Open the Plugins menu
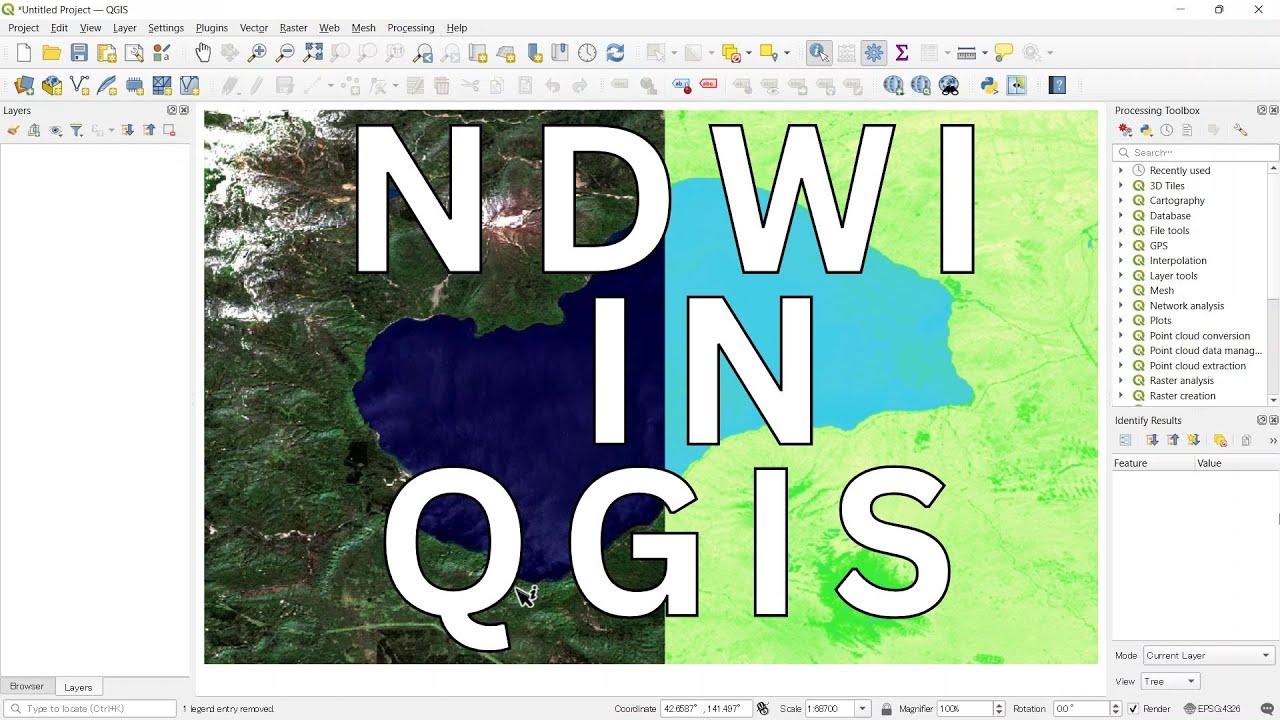The image size is (1280, 720). point(211,28)
